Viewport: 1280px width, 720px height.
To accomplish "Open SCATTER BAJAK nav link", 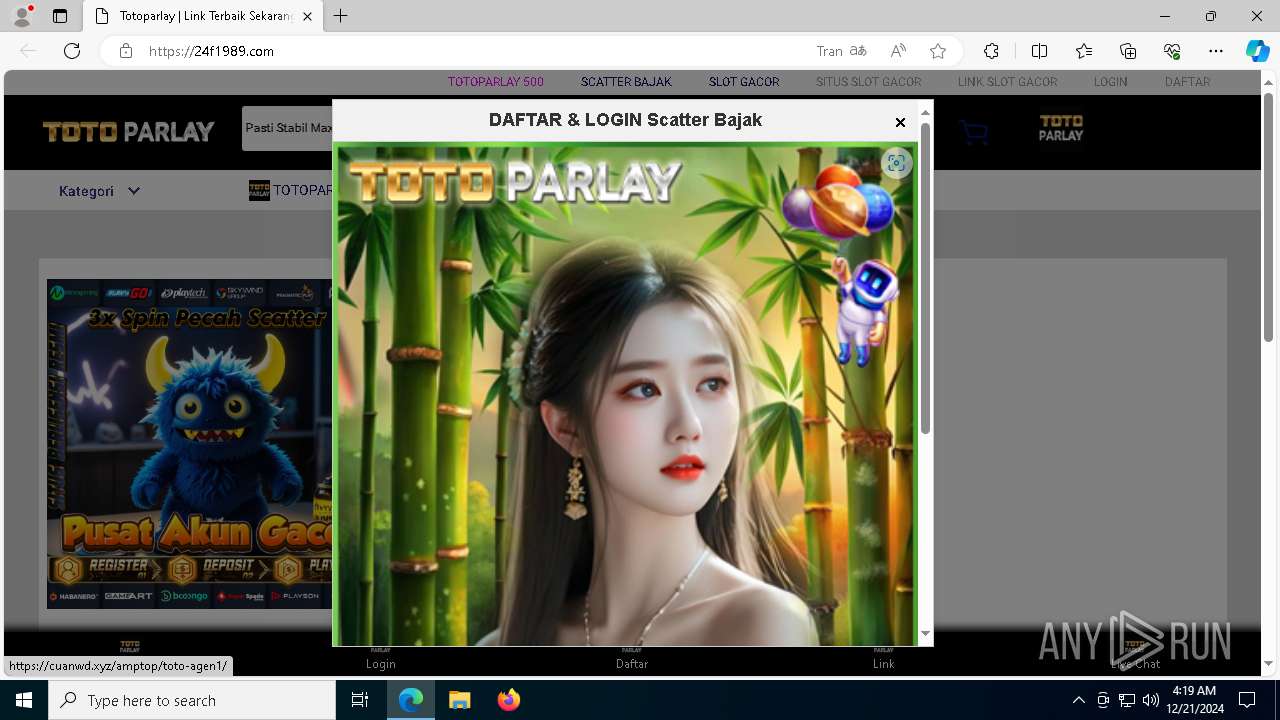I will 626,82.
